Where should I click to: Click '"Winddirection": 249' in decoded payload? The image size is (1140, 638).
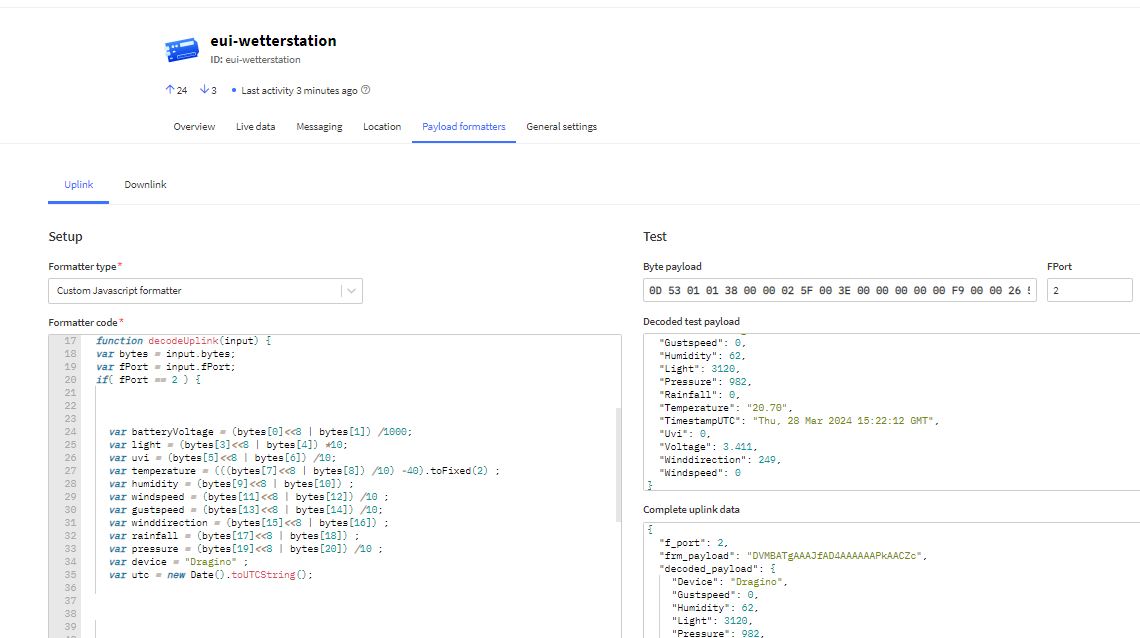pos(720,460)
